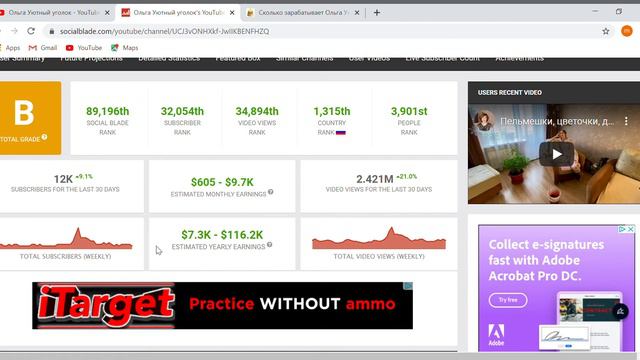The height and width of the screenshot is (360, 640).
Task: Click 2.421M video views value
Action: (375, 179)
